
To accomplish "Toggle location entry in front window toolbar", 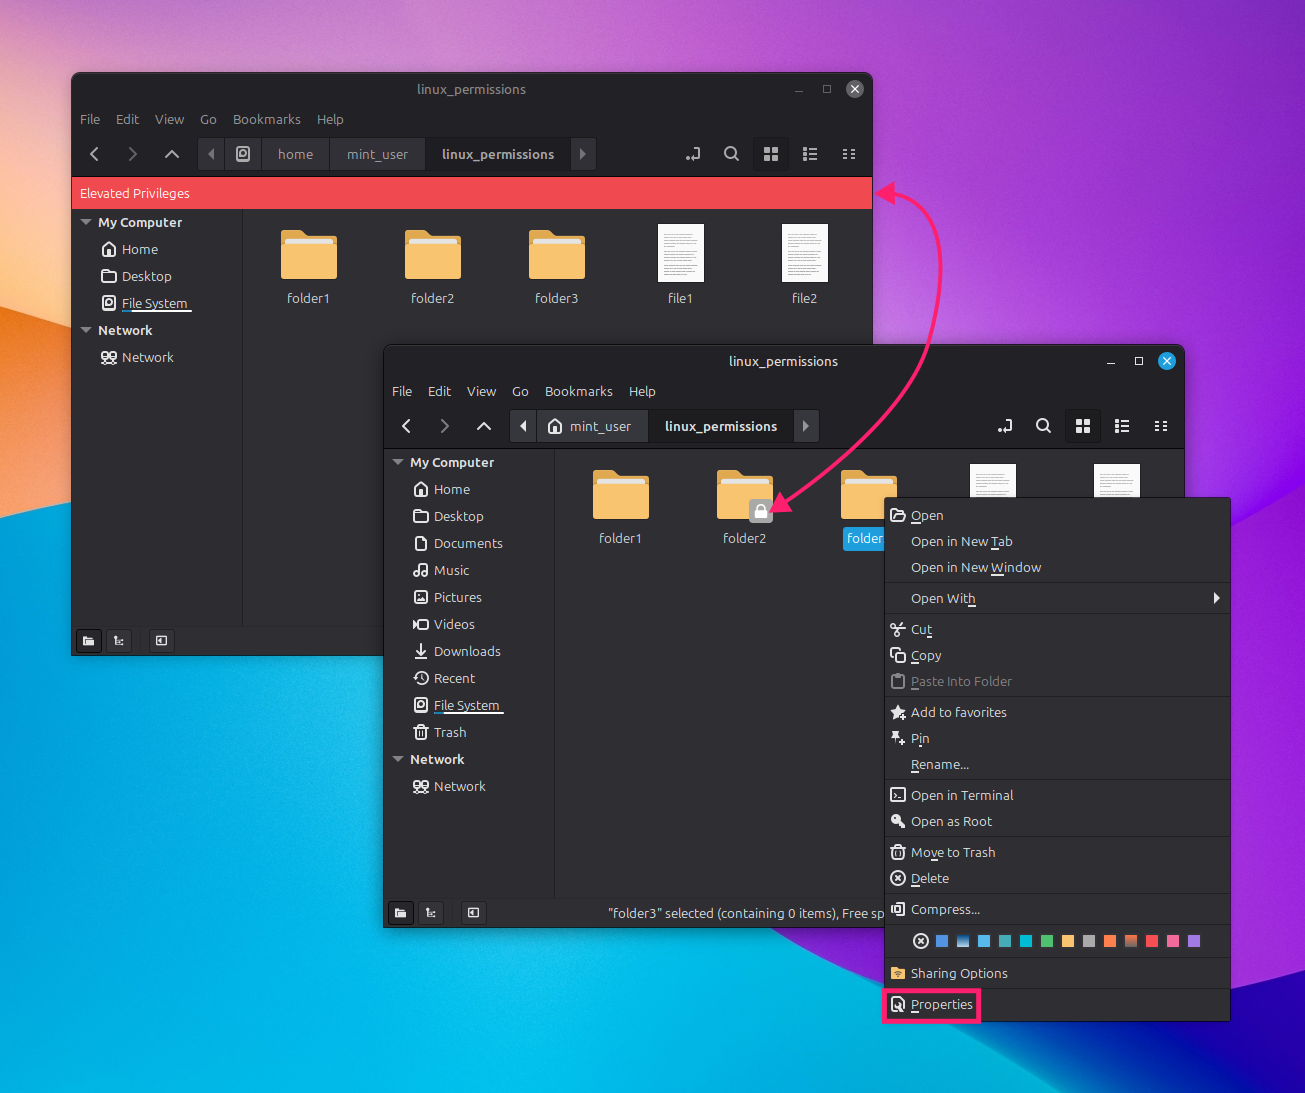I will (1005, 426).
